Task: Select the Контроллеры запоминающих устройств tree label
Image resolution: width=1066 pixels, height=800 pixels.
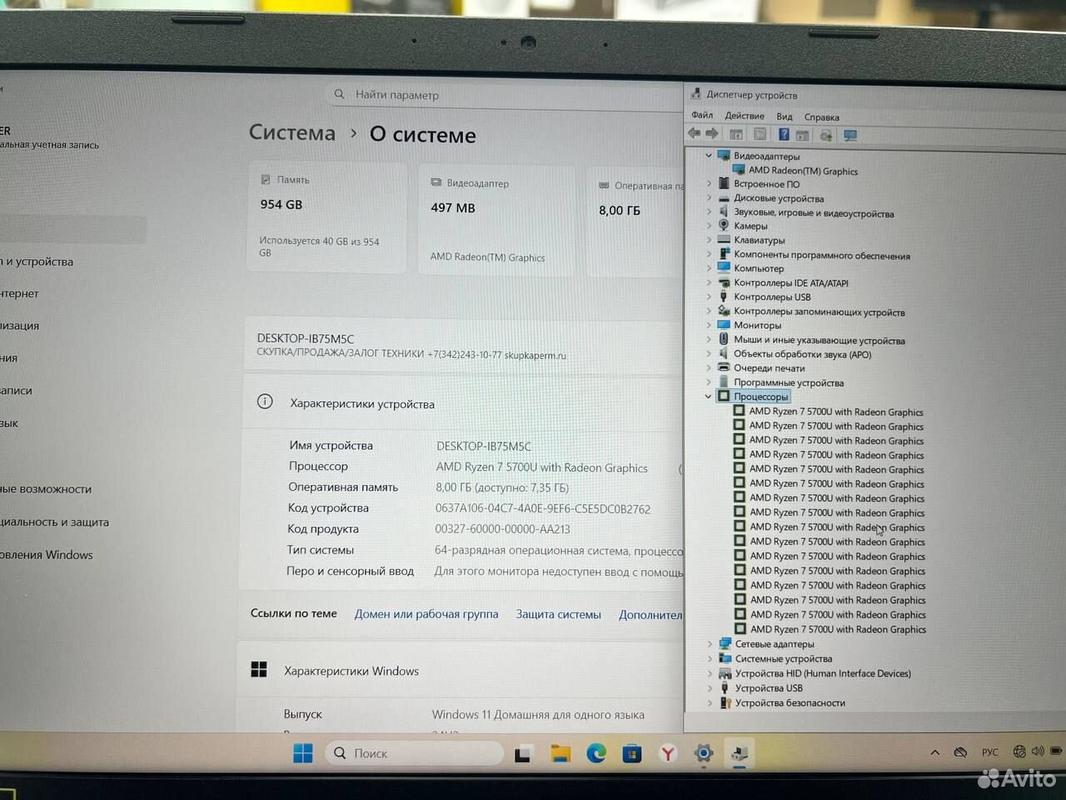Action: [819, 312]
